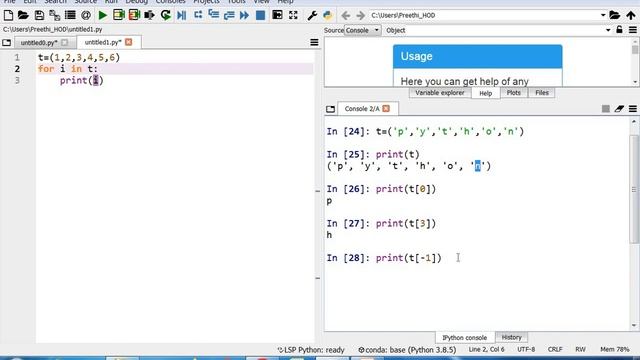Viewport: 640px width, 360px height.
Task: Save all files using the toolbar icon
Action: tap(54, 16)
